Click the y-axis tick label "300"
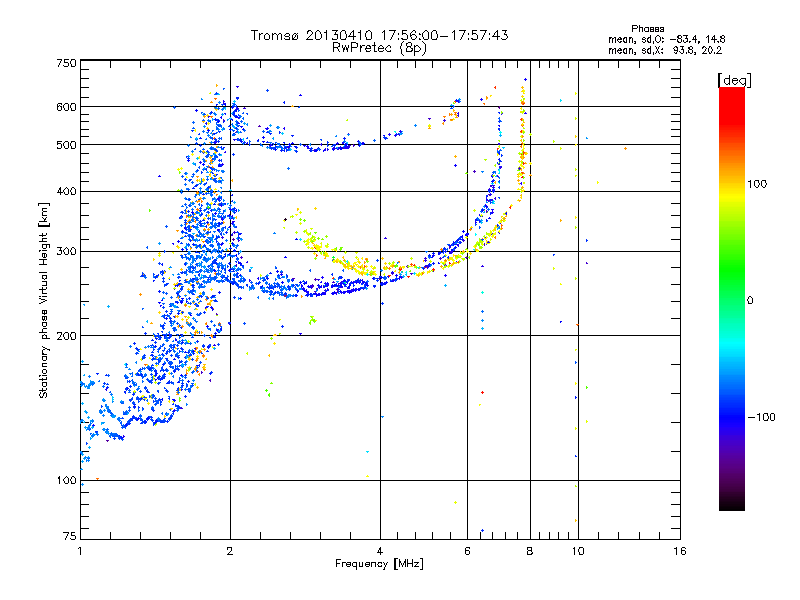 click(66, 252)
